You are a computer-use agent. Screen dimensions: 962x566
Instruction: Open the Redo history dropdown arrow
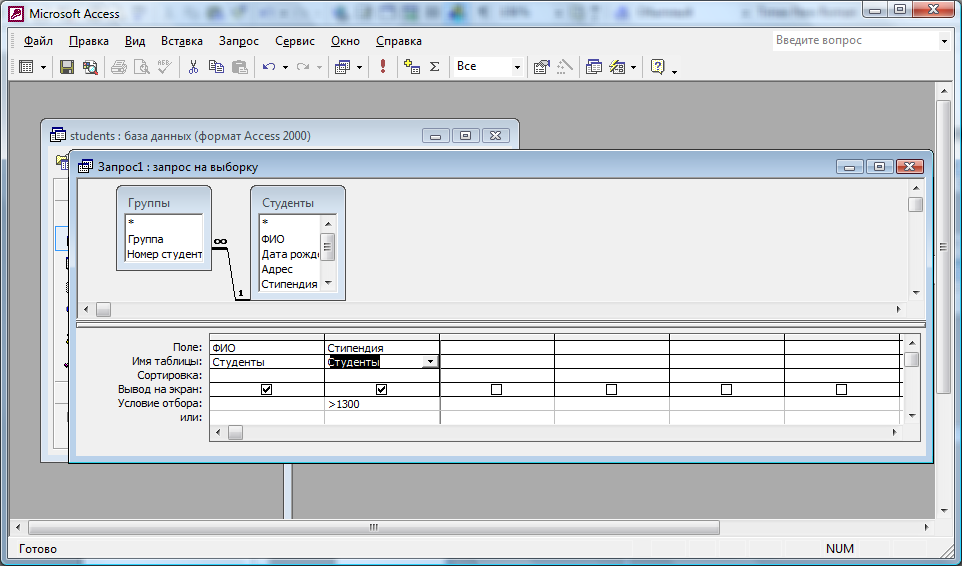(x=319, y=67)
